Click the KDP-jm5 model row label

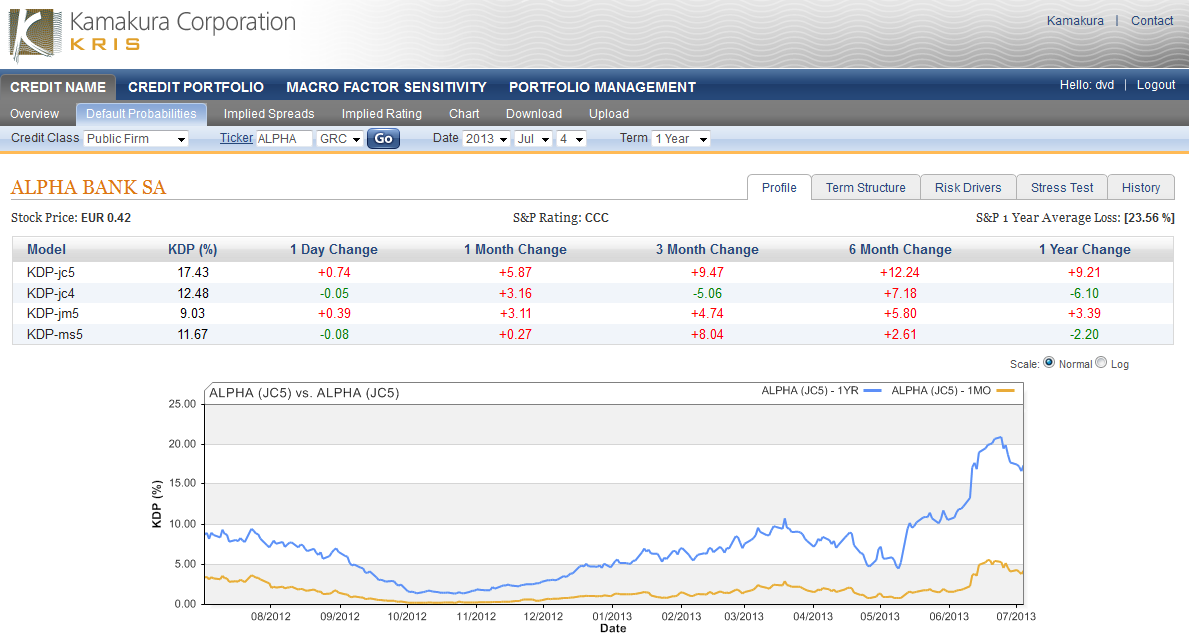tap(52, 313)
